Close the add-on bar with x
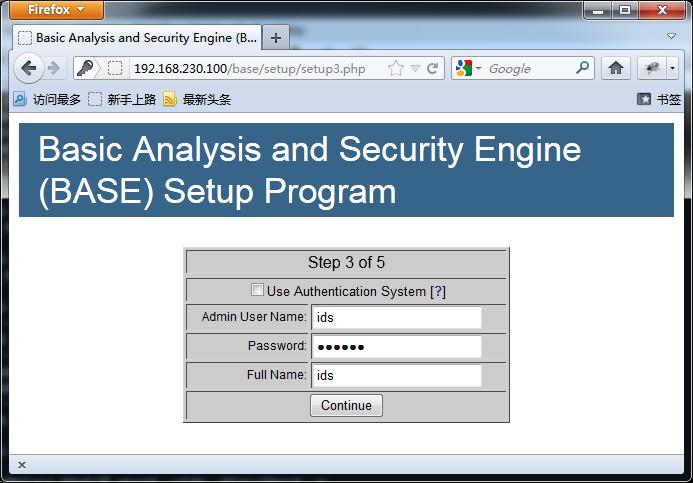 pos(22,464)
